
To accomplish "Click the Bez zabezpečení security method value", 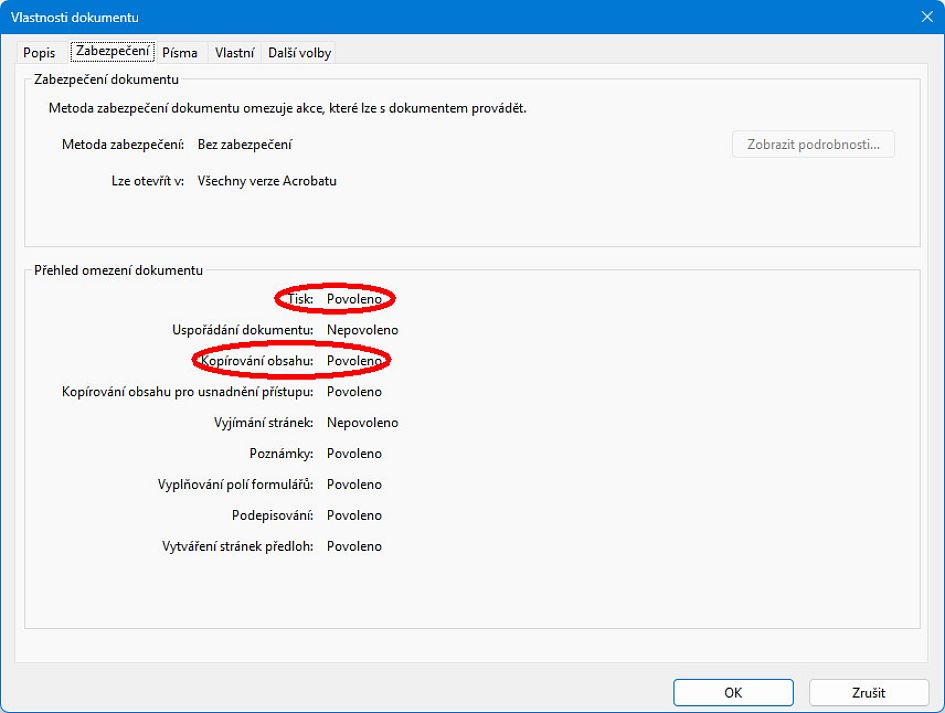I will pyautogui.click(x=245, y=145).
